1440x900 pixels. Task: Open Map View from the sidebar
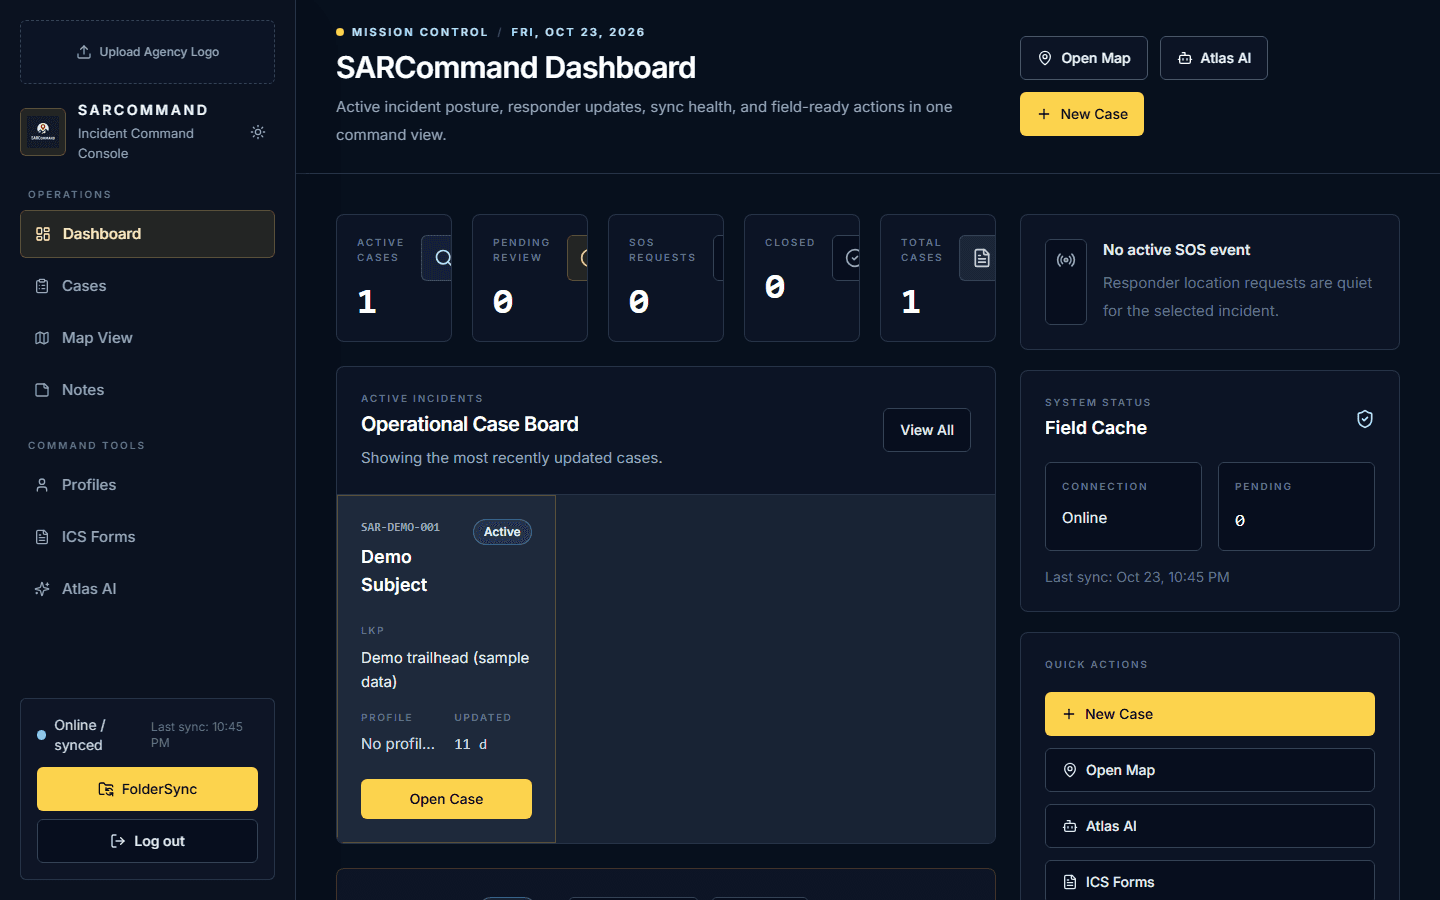pos(148,338)
